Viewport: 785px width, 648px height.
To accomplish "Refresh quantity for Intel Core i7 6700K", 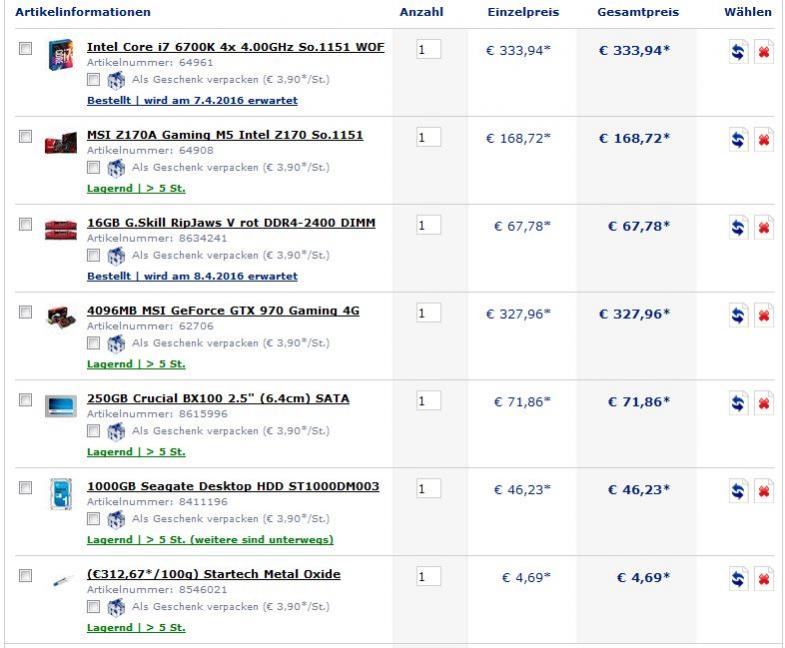I will coord(737,52).
